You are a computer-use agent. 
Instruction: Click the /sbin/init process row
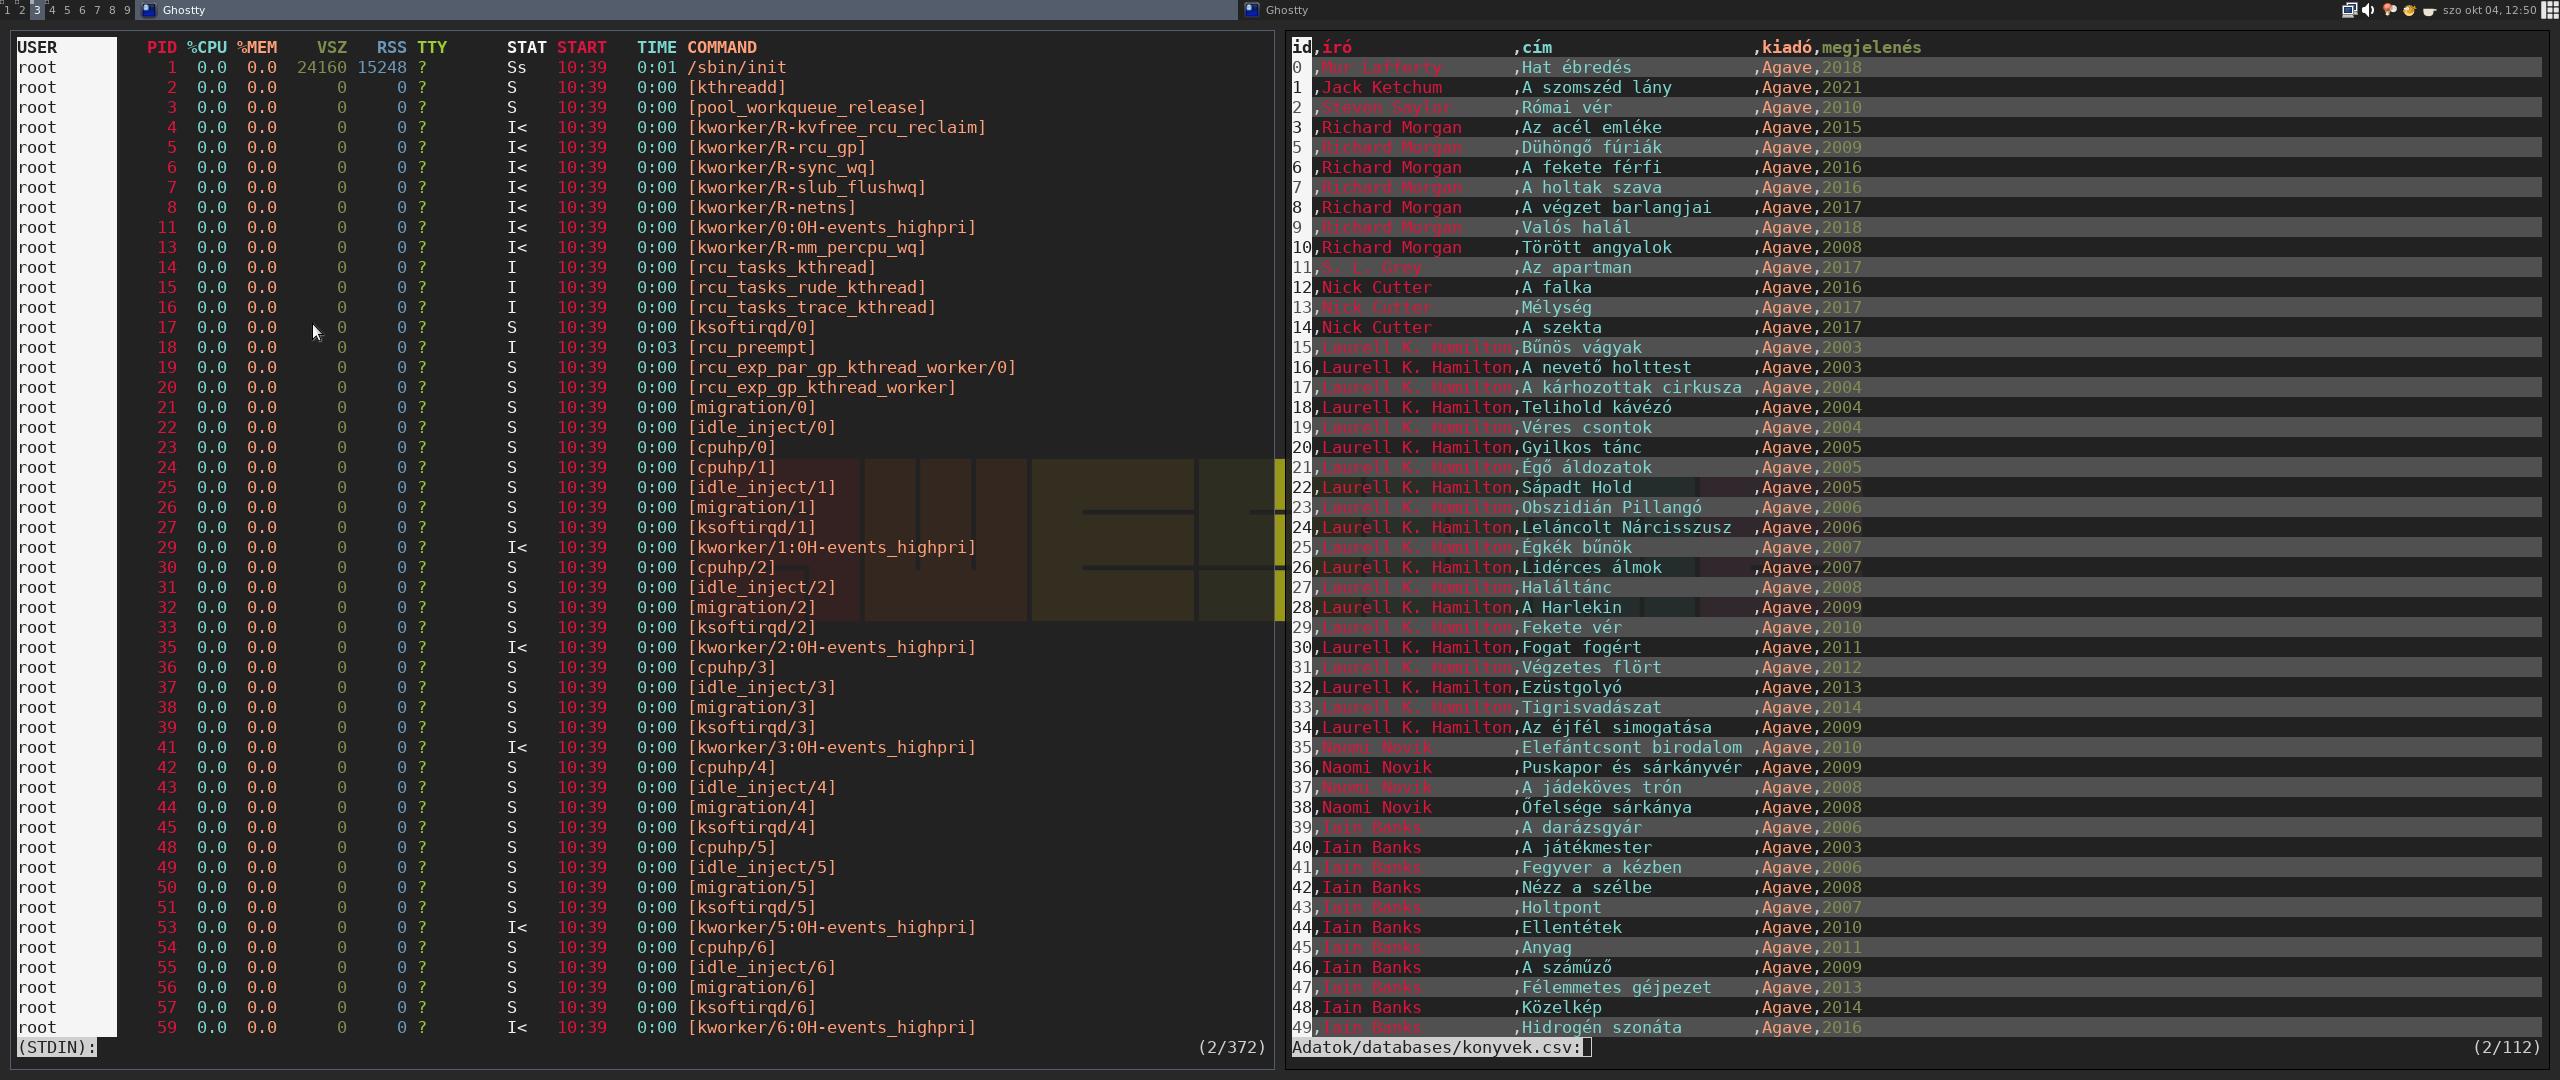(736, 67)
